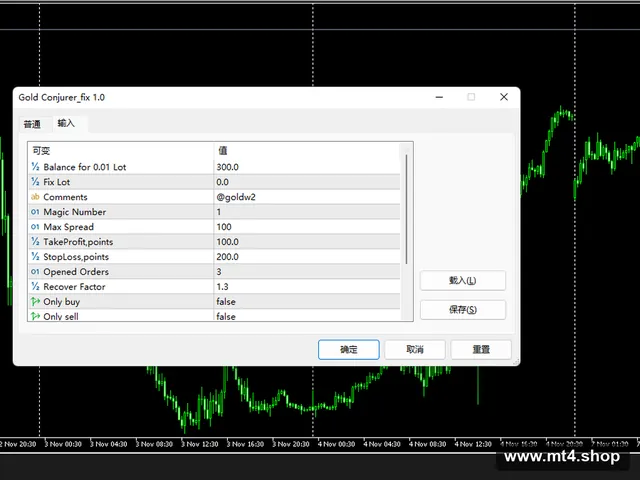Minimize the Gold Conjurer_fix dialog

(x=439, y=97)
